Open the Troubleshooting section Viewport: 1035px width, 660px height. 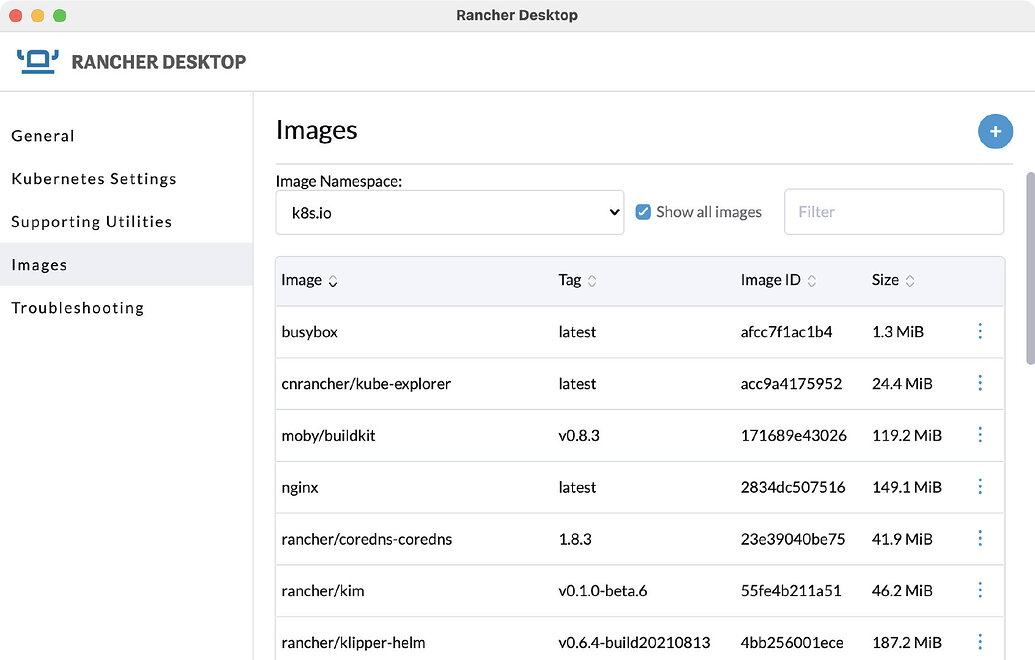pyautogui.click(x=77, y=308)
